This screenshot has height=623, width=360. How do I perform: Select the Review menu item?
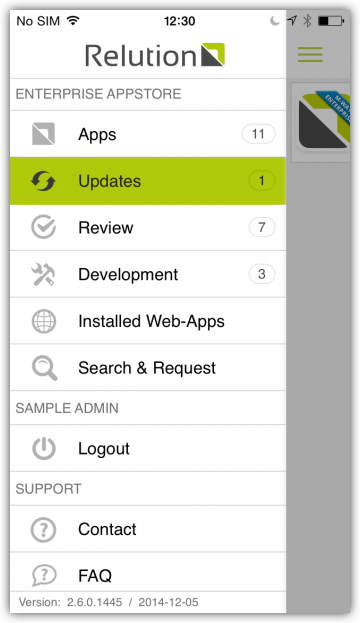coord(148,227)
